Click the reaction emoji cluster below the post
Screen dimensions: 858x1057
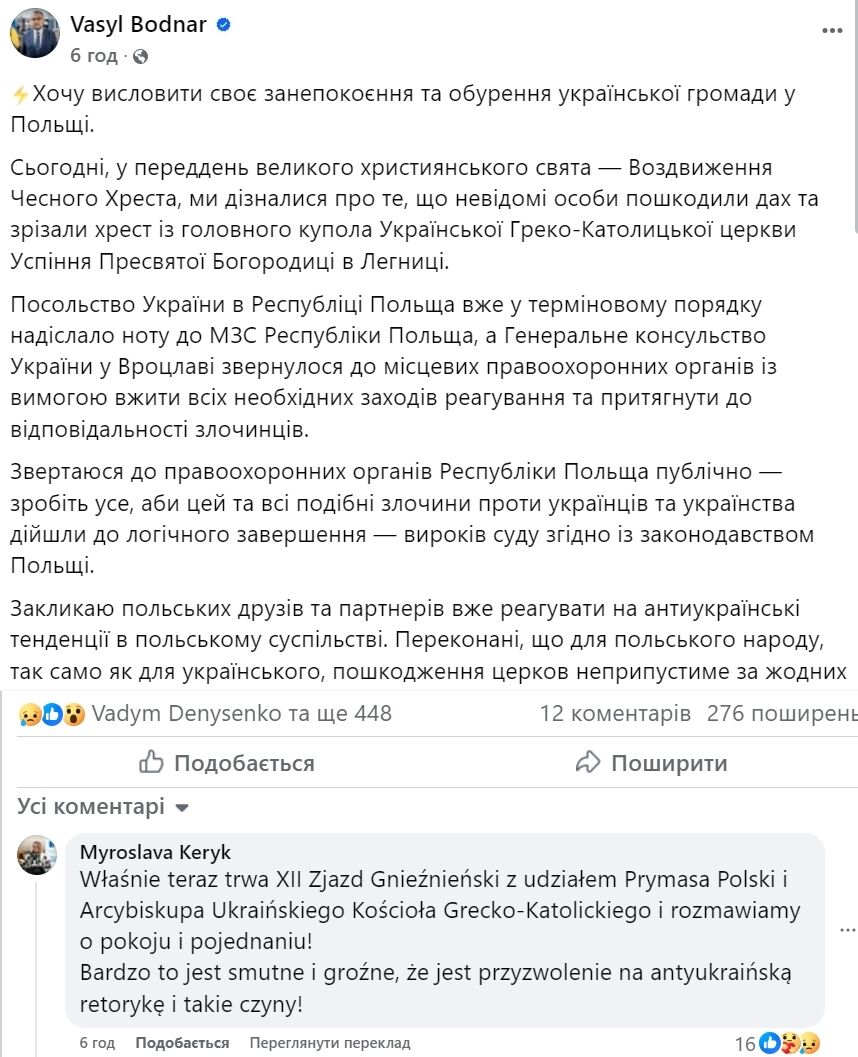coord(35,714)
